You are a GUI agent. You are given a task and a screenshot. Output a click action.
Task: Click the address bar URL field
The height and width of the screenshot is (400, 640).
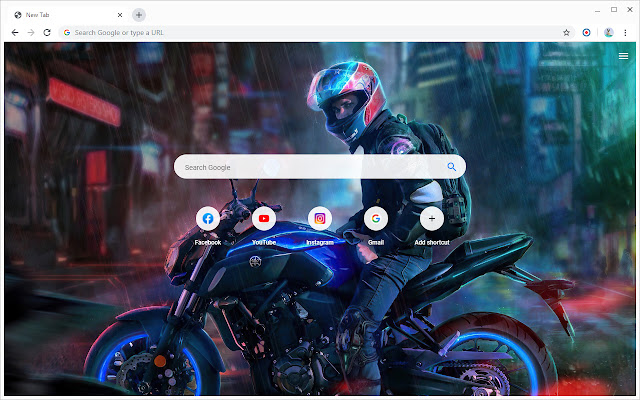point(316,33)
